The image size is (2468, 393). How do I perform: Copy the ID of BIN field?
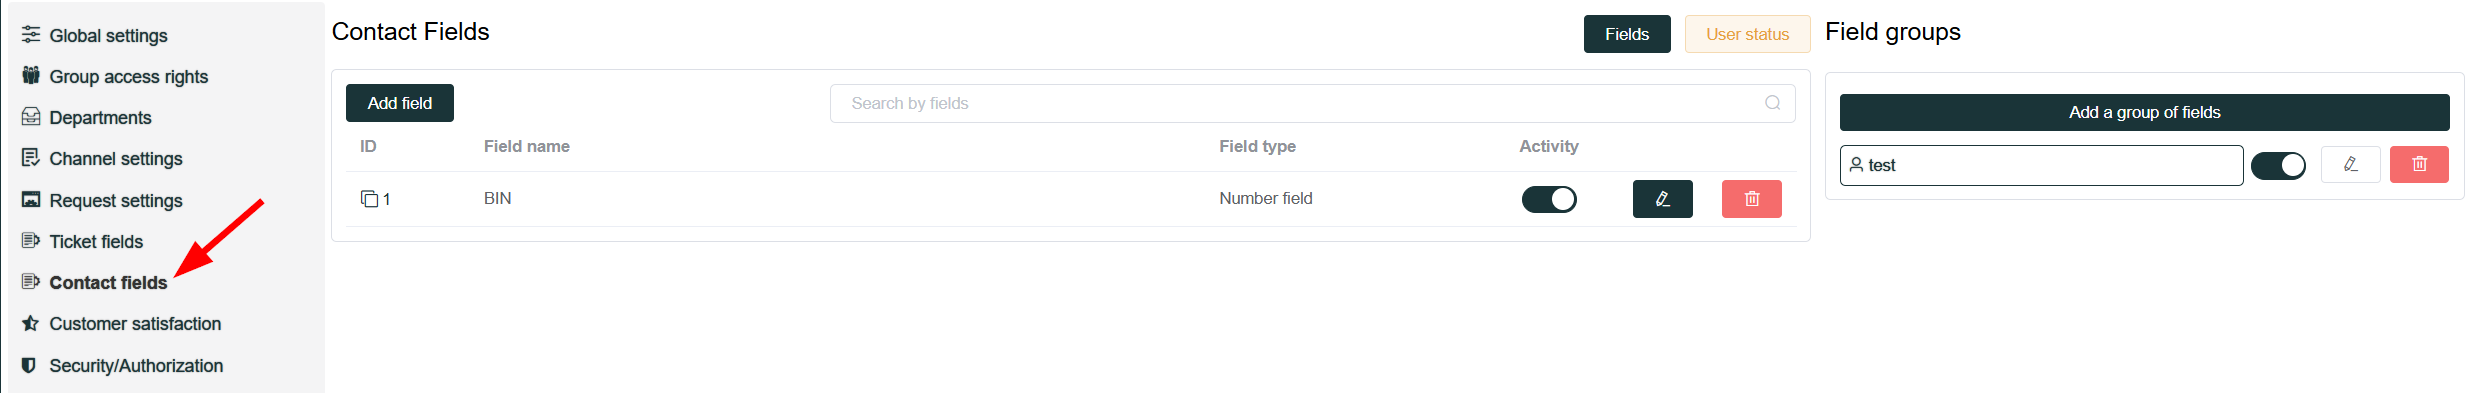[369, 199]
